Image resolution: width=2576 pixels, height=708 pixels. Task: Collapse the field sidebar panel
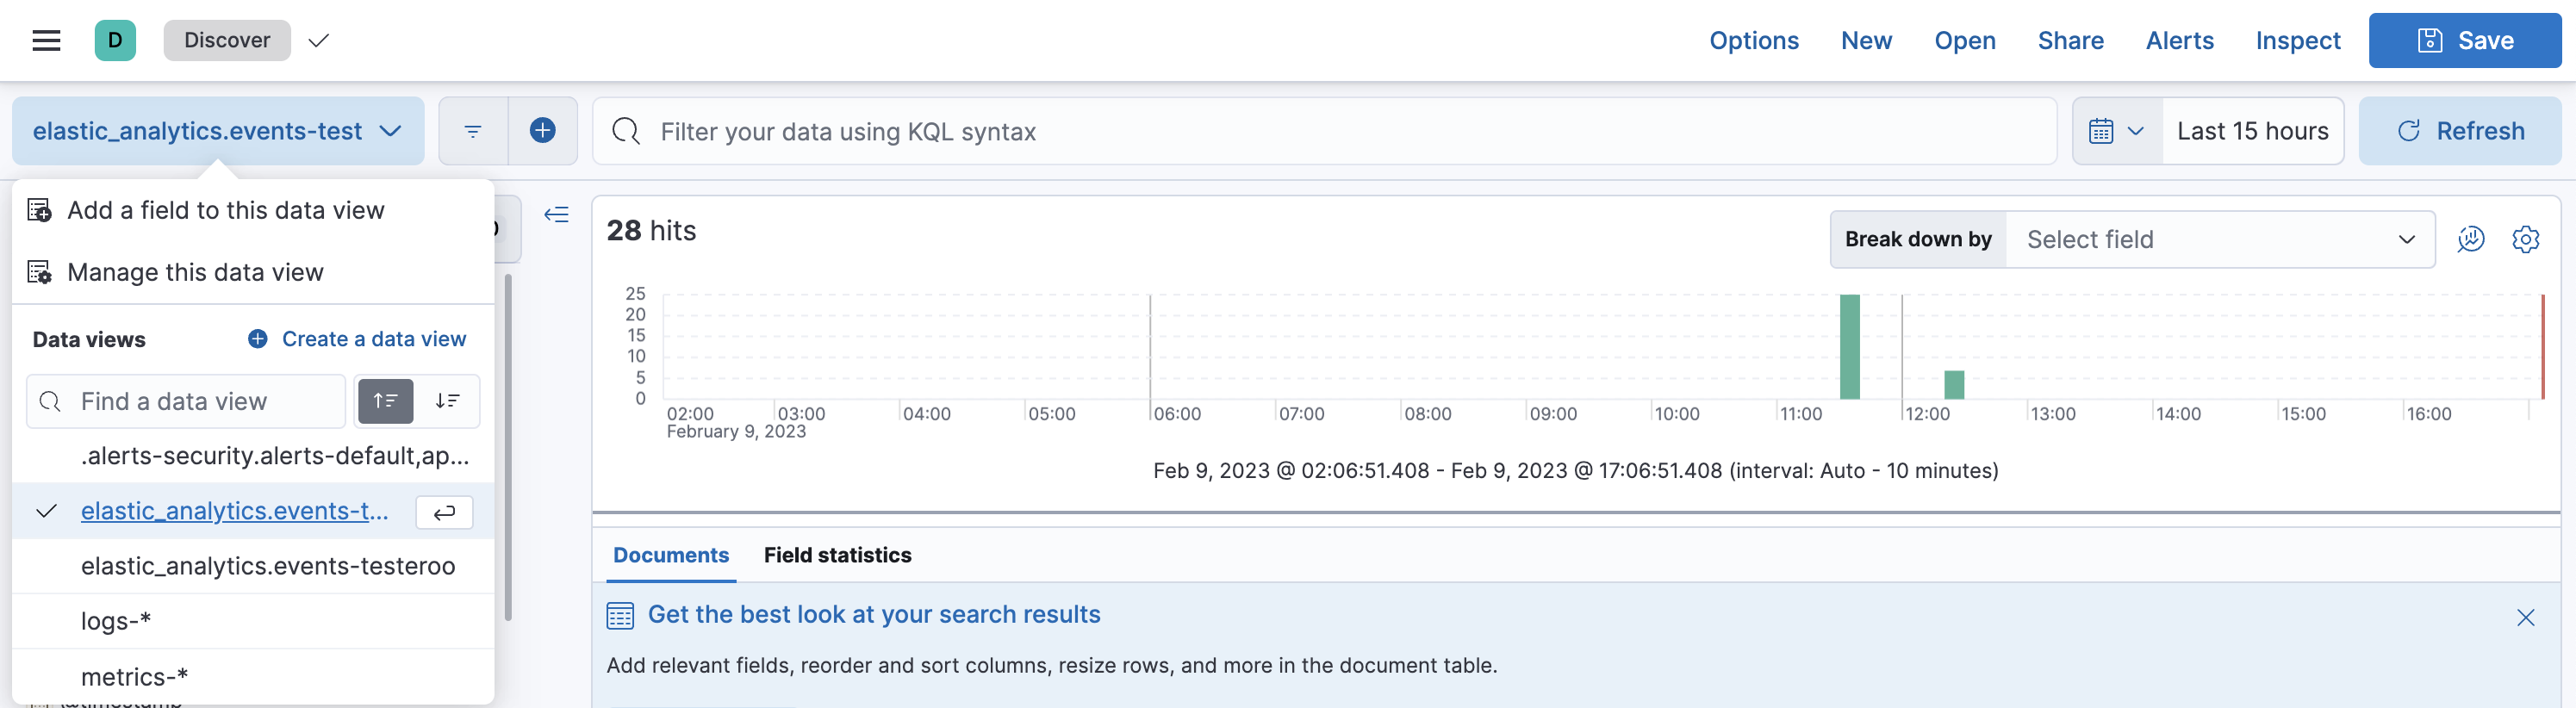tap(556, 214)
